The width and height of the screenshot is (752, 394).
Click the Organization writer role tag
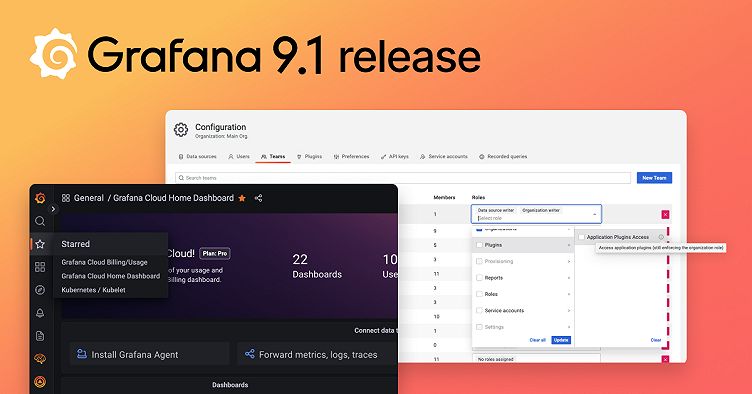(541, 210)
